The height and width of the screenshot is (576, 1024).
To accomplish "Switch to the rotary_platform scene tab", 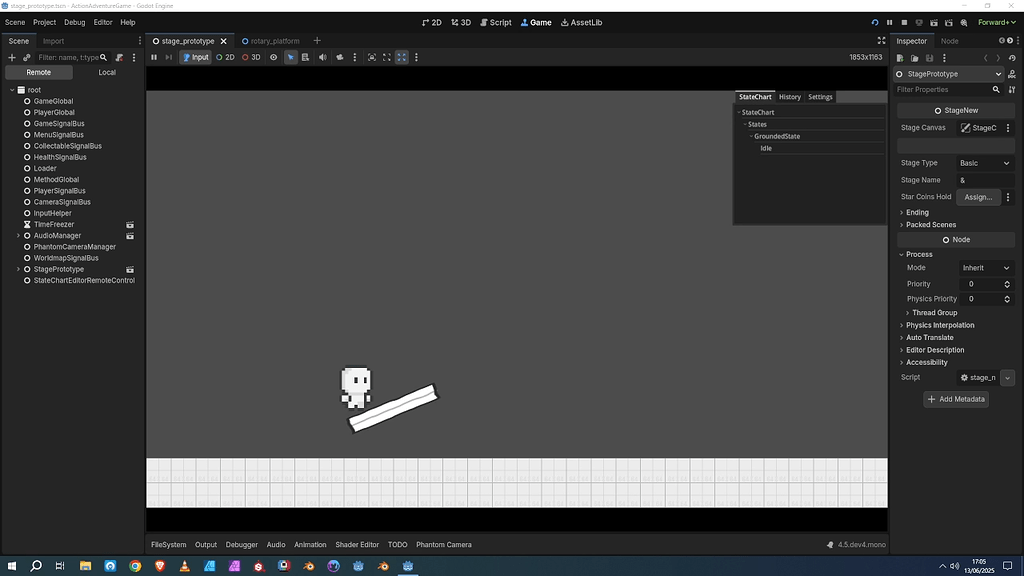I will pyautogui.click(x=271, y=41).
